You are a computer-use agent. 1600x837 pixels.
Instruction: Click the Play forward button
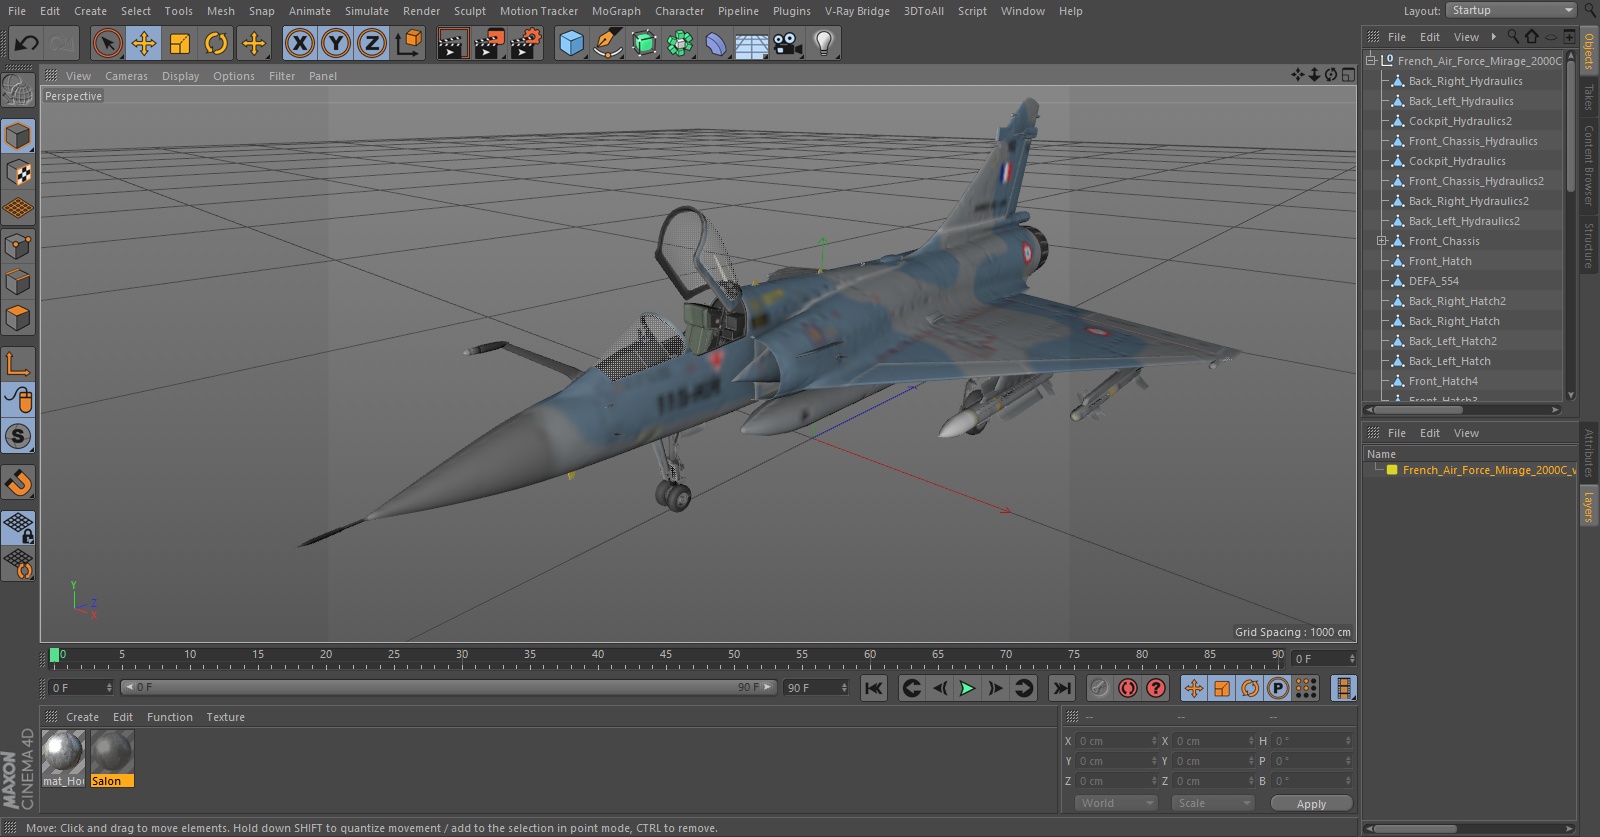(967, 688)
